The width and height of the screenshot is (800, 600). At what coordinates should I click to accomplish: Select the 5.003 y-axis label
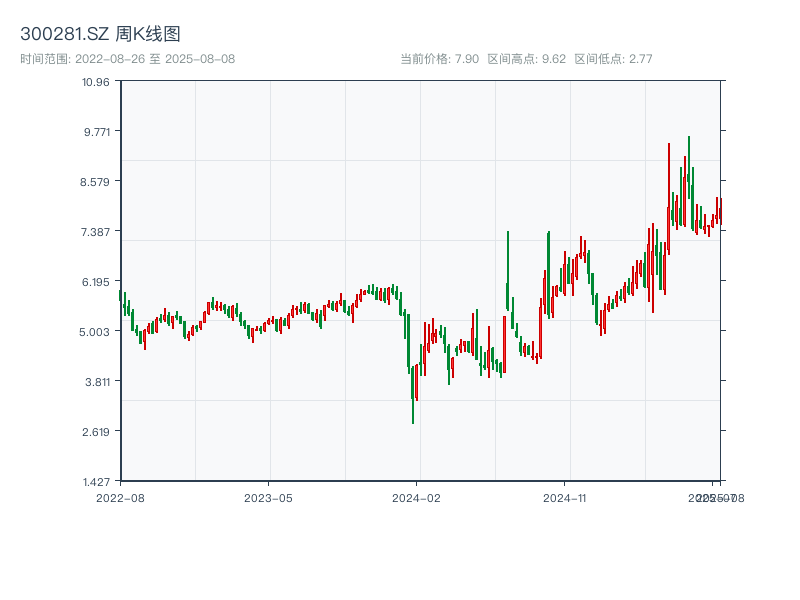click(97, 332)
